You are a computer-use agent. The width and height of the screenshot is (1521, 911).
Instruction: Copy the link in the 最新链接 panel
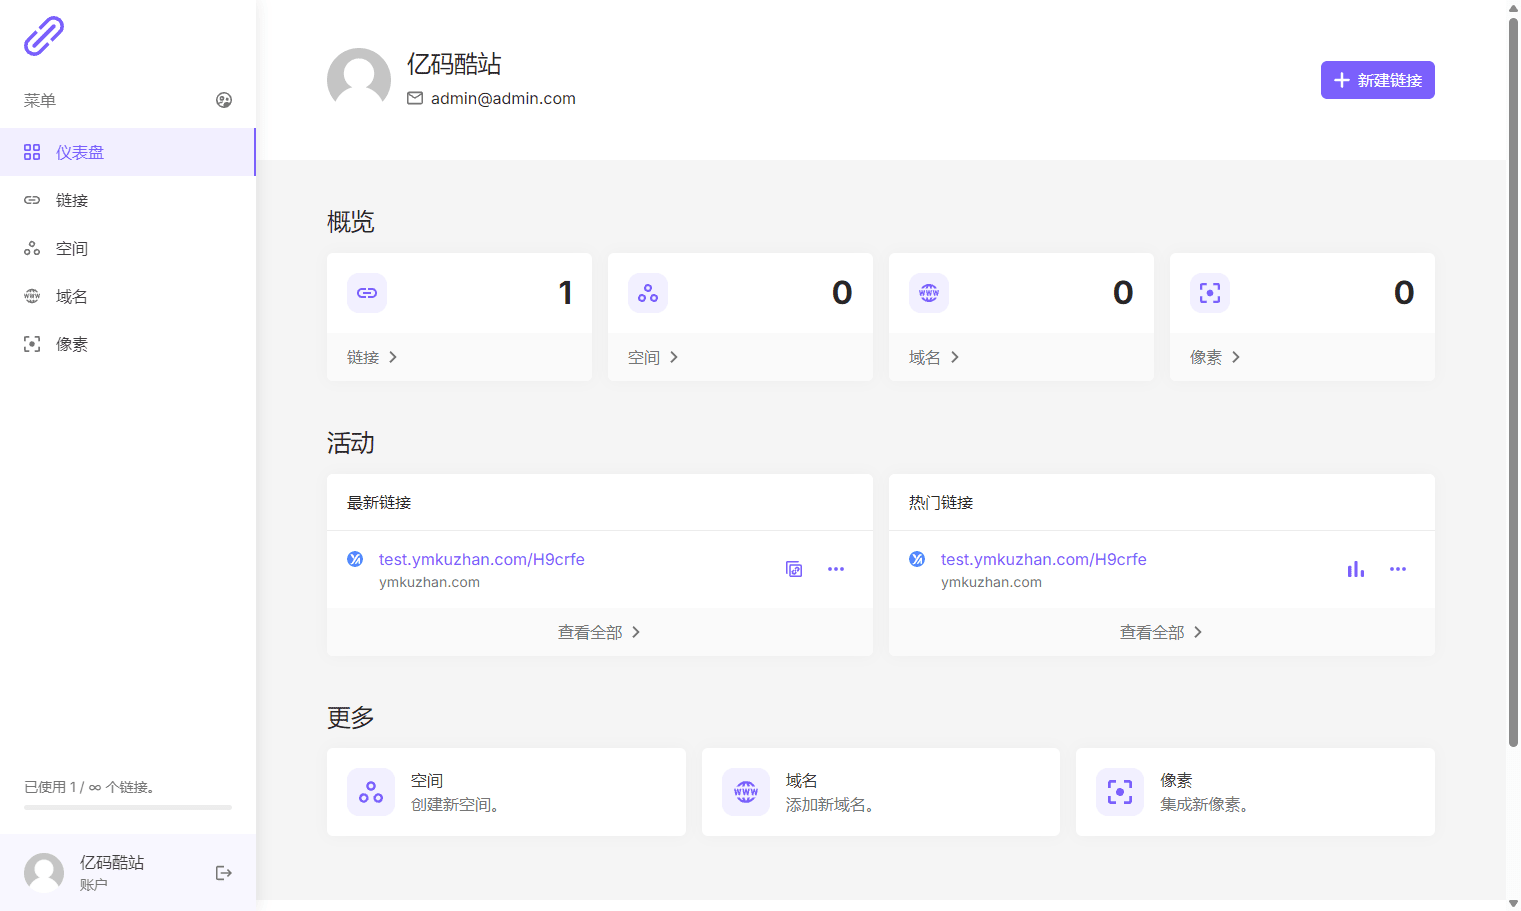coord(794,569)
